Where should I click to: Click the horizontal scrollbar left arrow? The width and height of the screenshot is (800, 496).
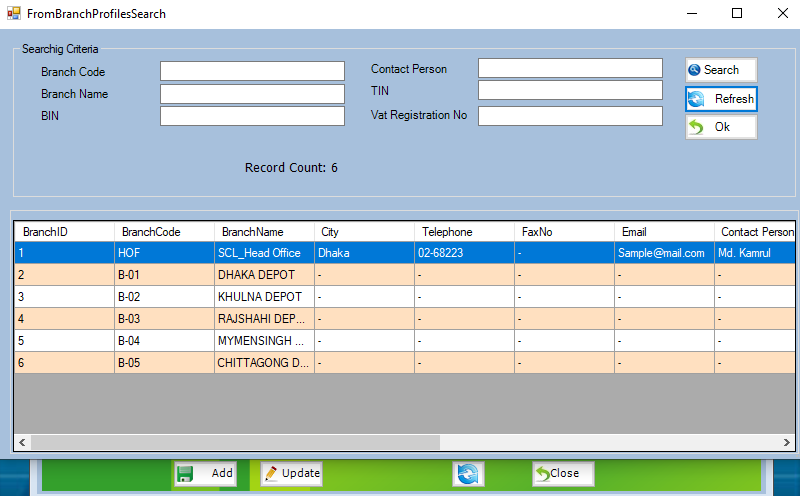pos(22,442)
